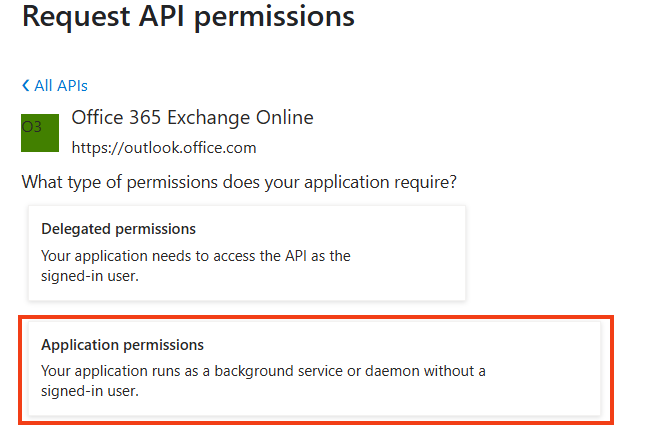The image size is (657, 442).
Task: Click the green O3 Exchange Online icon
Action: point(40,133)
